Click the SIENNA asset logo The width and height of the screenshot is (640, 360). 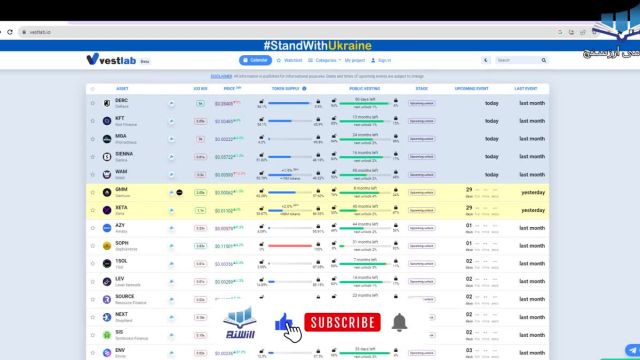pyautogui.click(x=107, y=157)
